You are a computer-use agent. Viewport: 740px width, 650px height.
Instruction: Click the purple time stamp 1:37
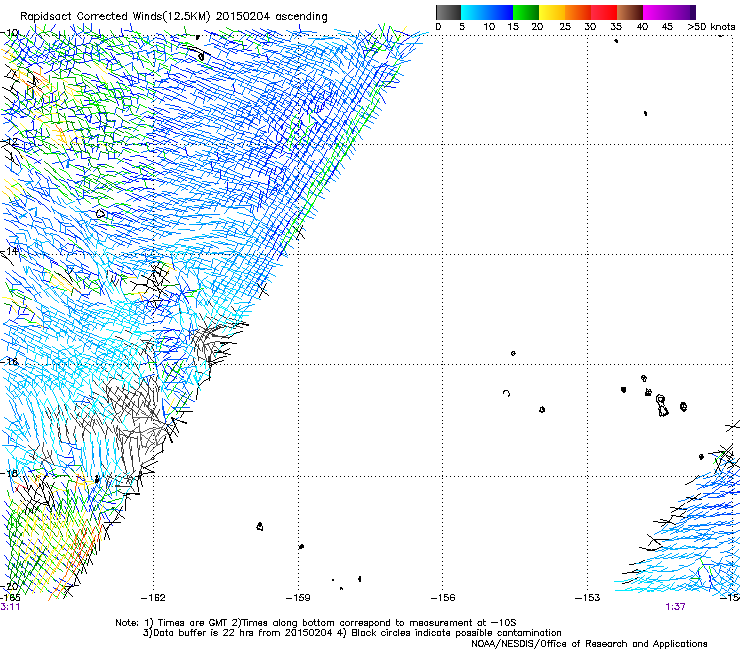tap(675, 607)
